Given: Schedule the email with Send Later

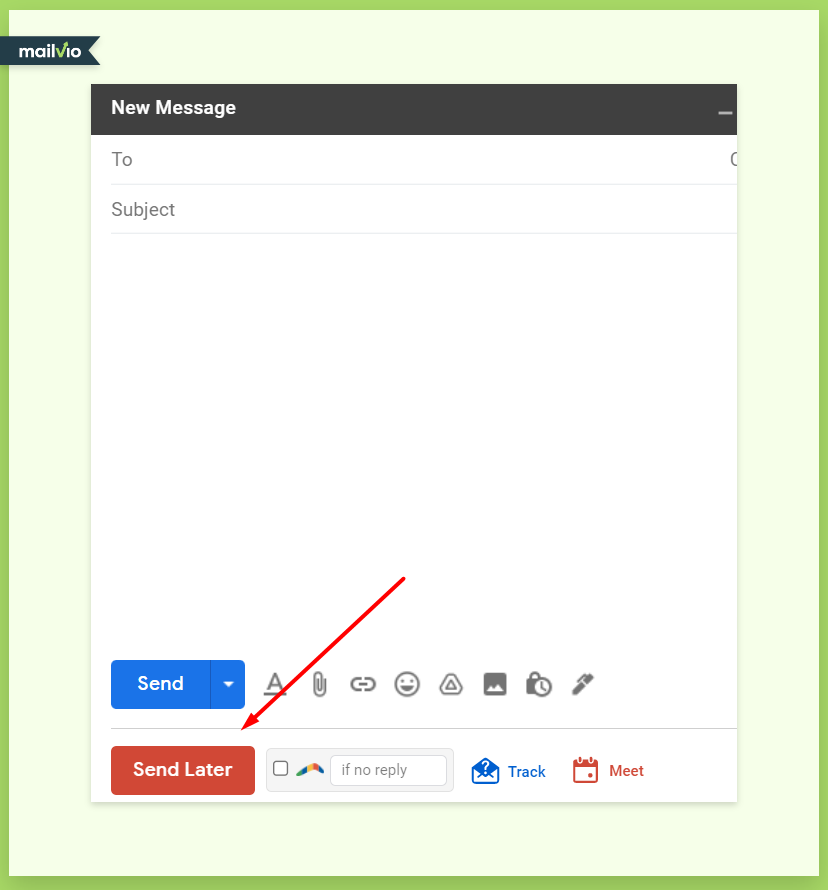Looking at the screenshot, I should point(182,770).
